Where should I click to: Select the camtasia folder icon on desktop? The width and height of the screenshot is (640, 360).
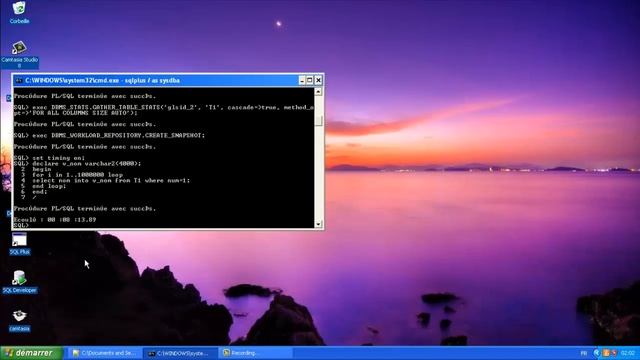[19, 321]
